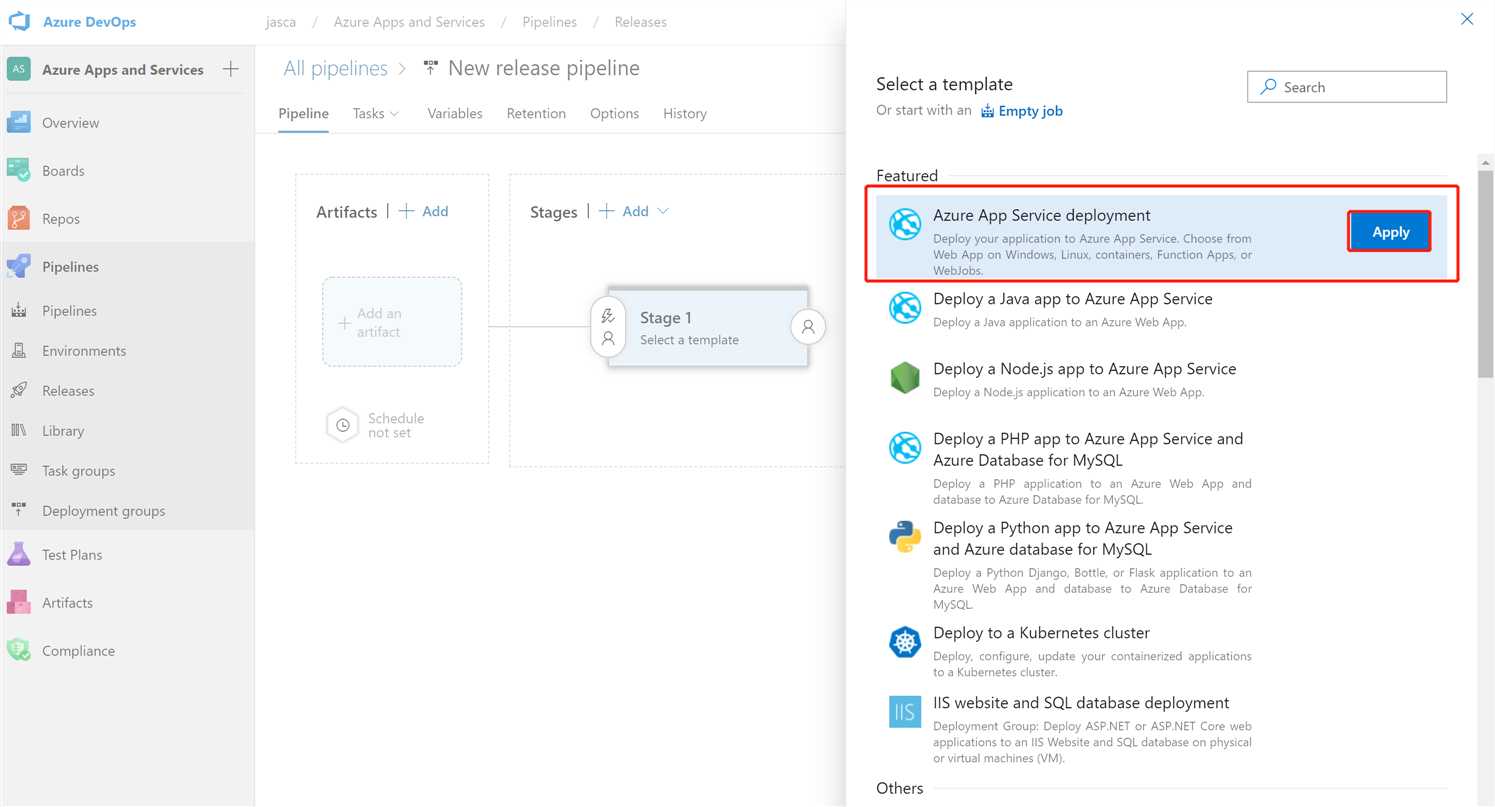Click the New release pipeline title
Screen dimensions: 1495x807
pos(544,68)
